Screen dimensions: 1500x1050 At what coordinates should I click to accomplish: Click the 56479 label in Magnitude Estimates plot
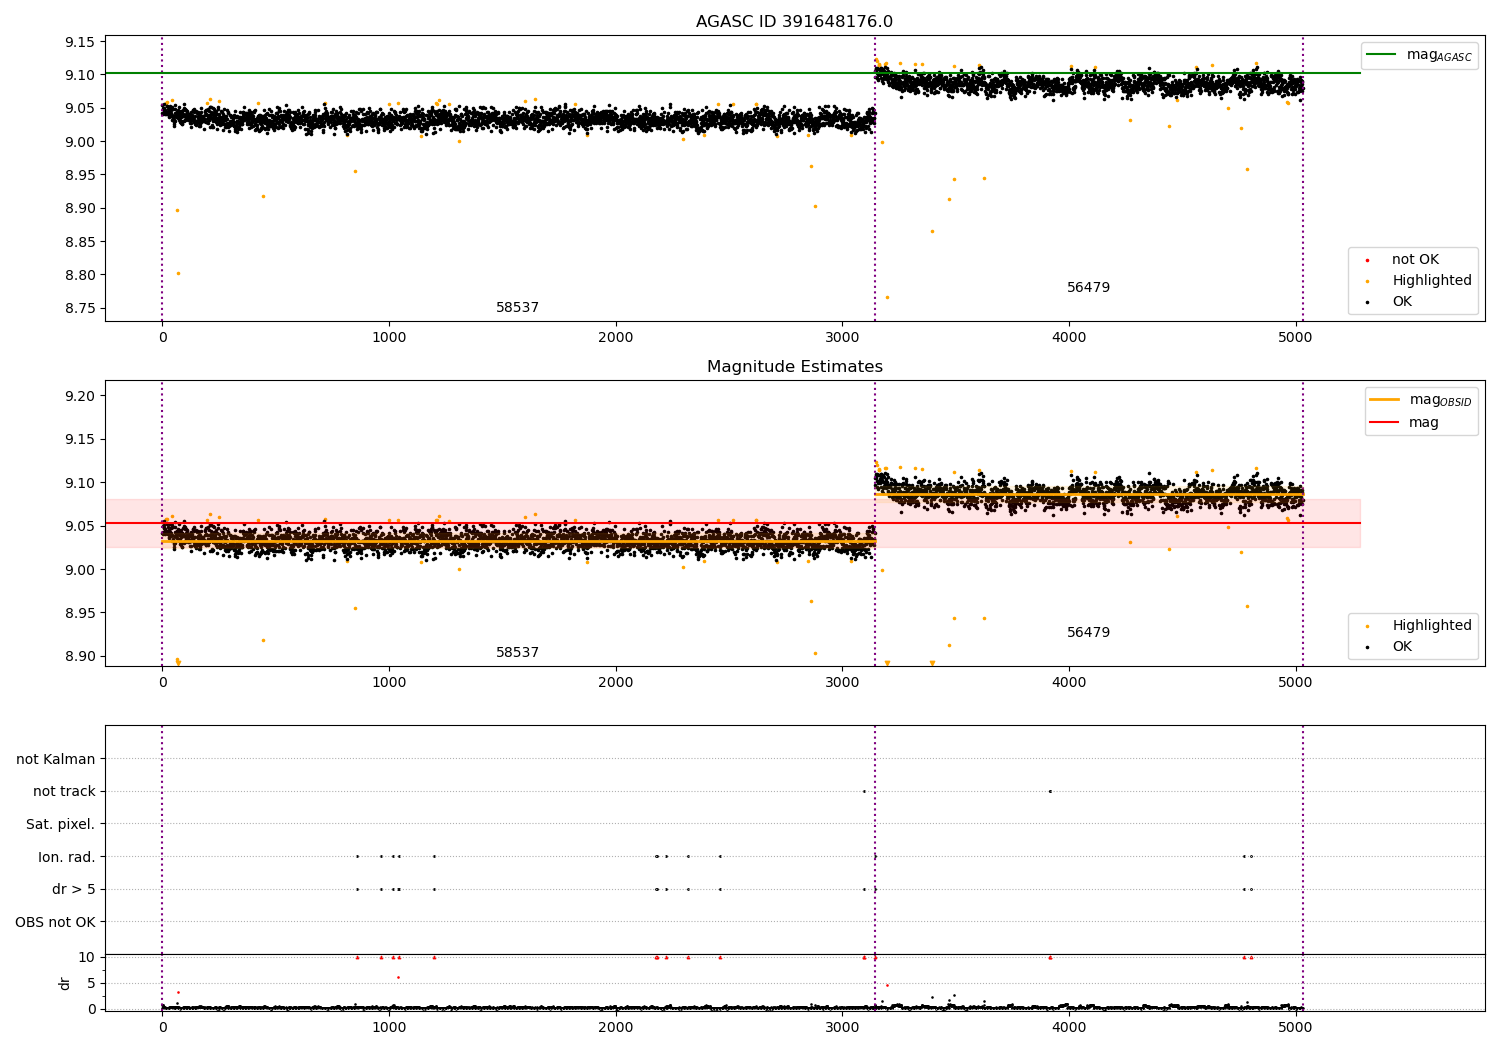[x=1088, y=633]
